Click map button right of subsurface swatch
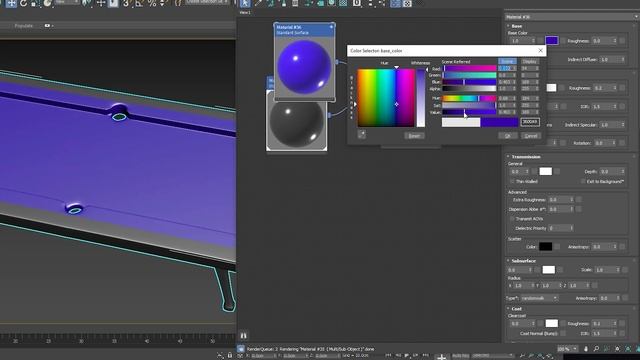This screenshot has width=640, height=360. pos(560,270)
